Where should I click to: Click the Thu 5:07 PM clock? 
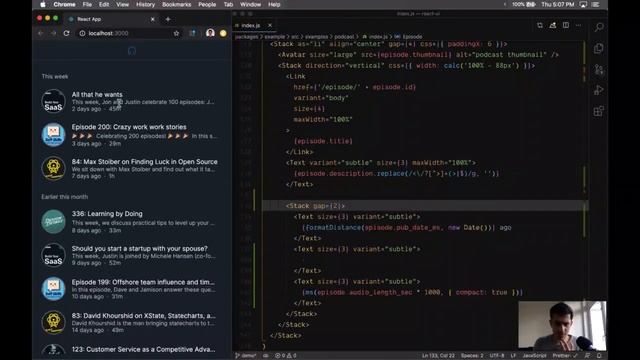pos(558,4)
